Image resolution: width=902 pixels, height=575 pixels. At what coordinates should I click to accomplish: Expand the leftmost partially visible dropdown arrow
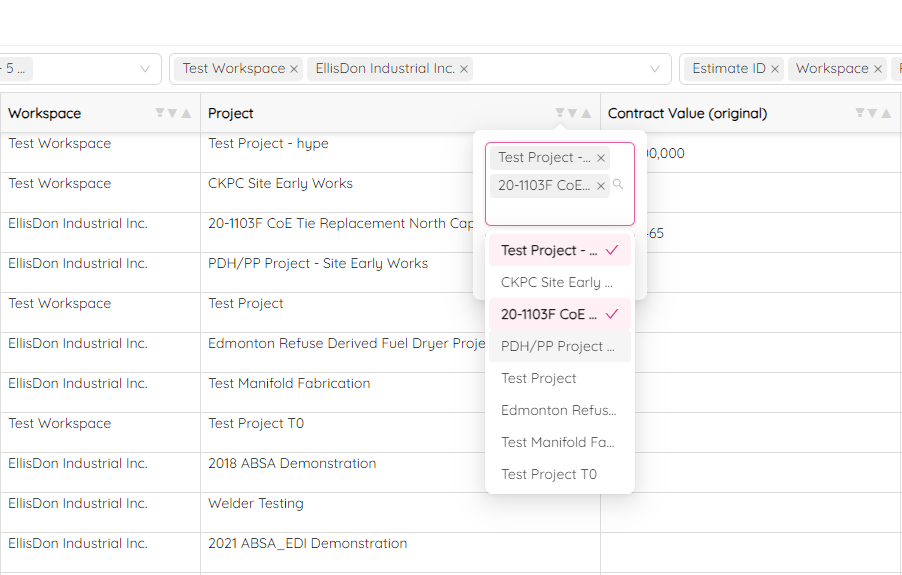click(x=145, y=69)
